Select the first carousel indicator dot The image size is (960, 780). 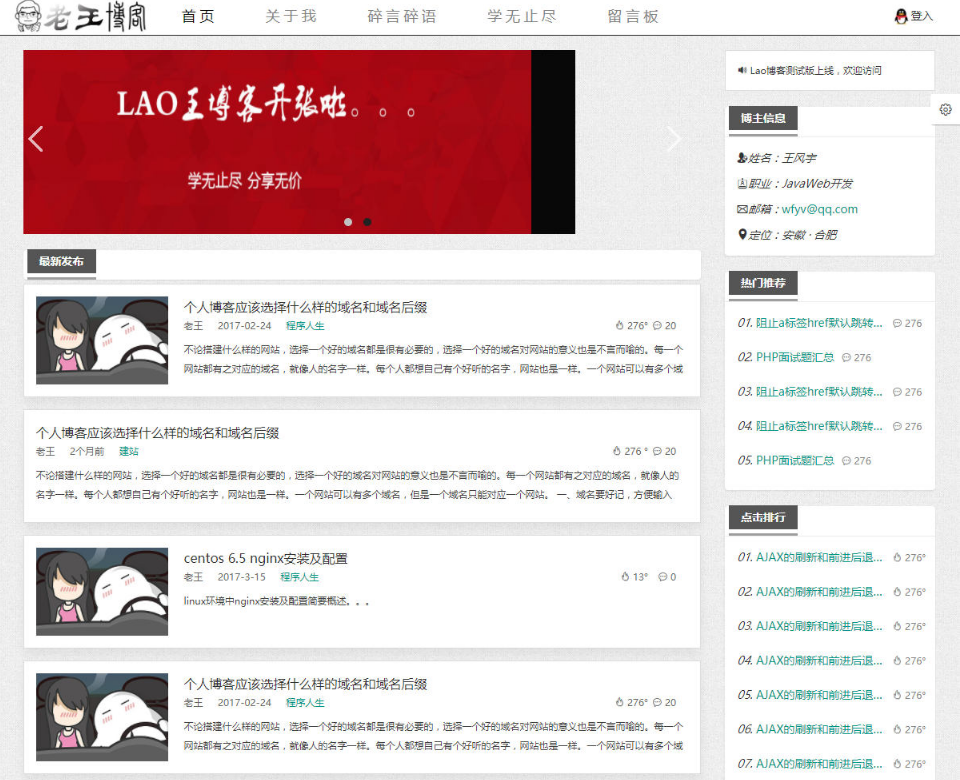[x=348, y=222]
